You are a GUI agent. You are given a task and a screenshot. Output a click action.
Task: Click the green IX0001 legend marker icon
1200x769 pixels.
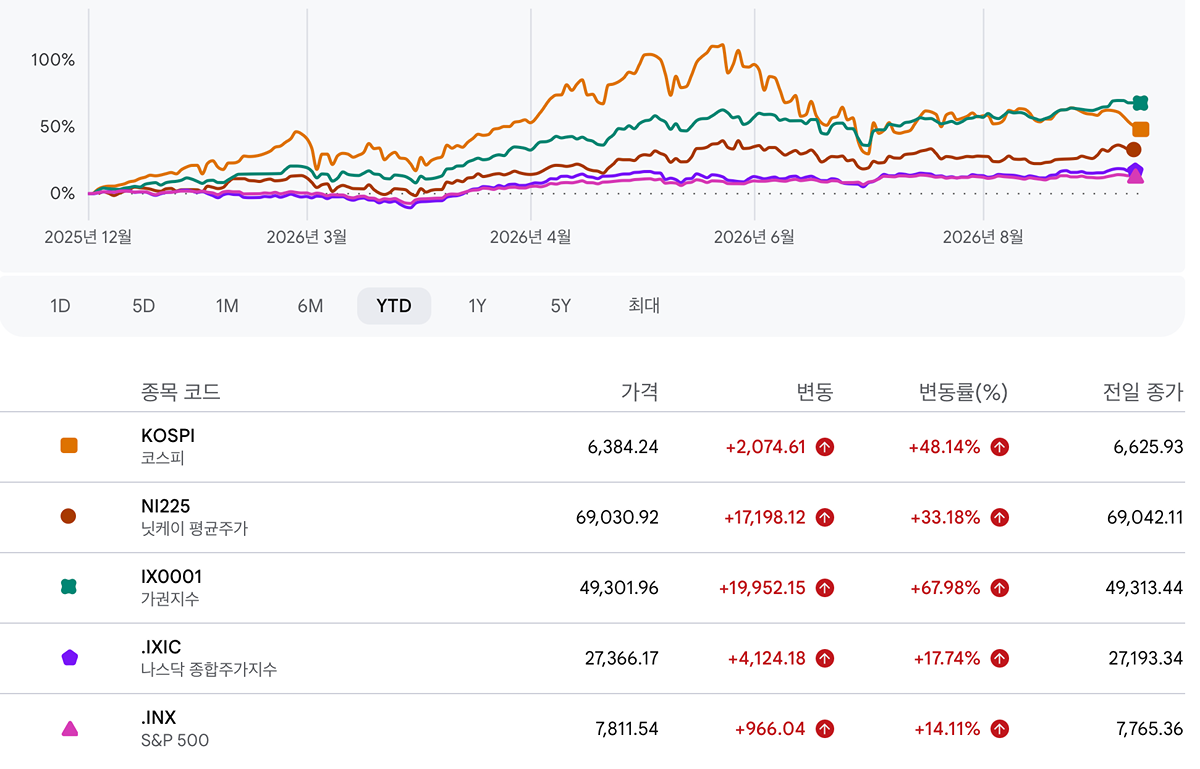point(69,587)
